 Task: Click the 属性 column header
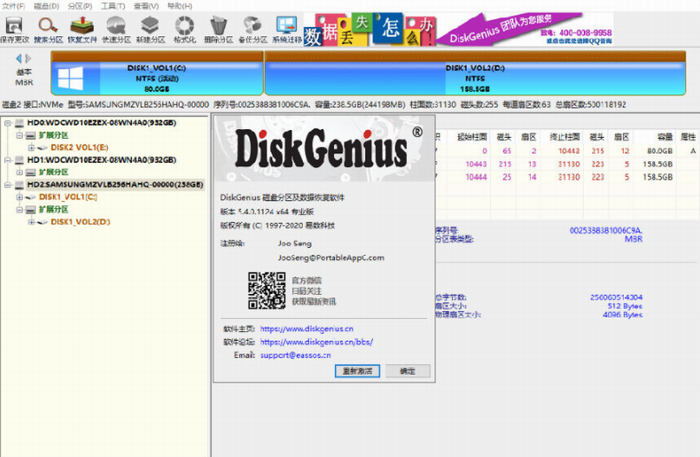click(688, 137)
